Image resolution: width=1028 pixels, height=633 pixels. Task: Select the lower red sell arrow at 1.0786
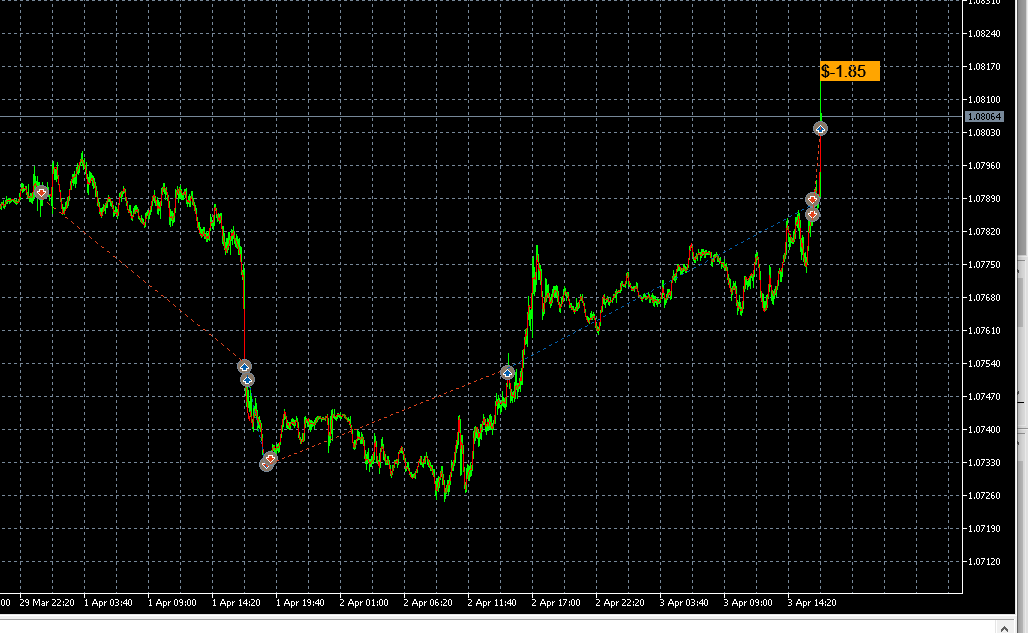click(812, 214)
